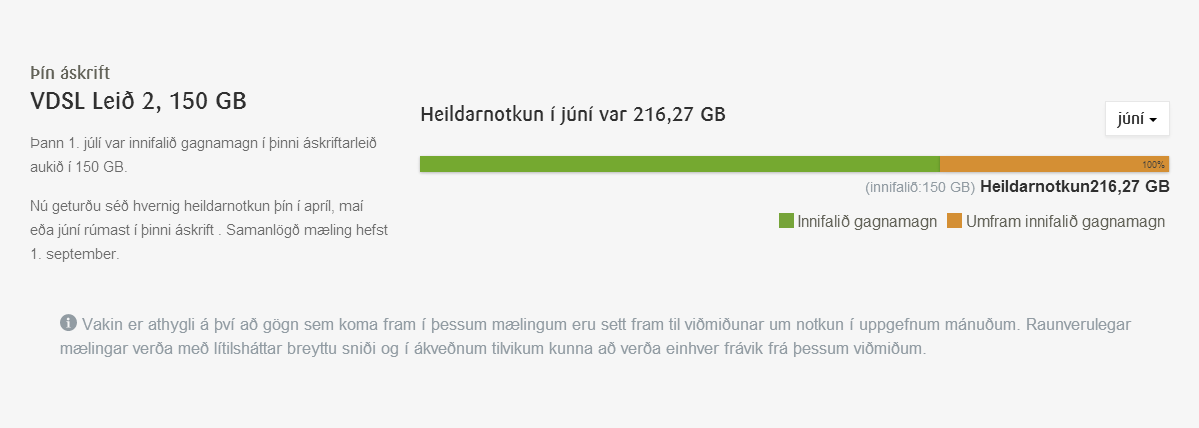
Task: Click the Heildarnotkun í júní var 216,27 GB heading
Action: pyautogui.click(x=573, y=114)
